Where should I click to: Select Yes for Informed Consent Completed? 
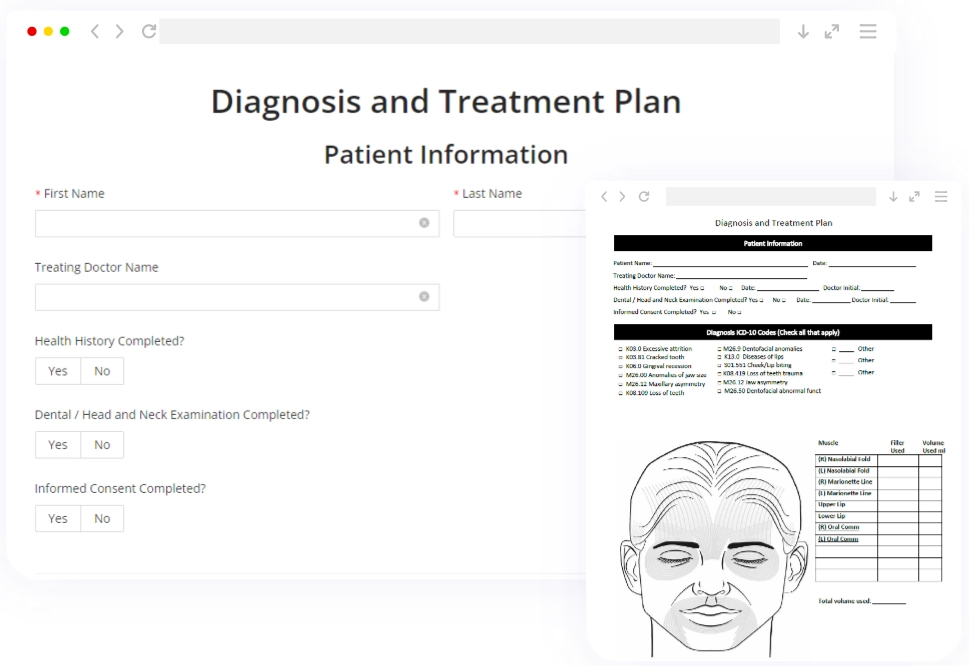pyautogui.click(x=57, y=519)
